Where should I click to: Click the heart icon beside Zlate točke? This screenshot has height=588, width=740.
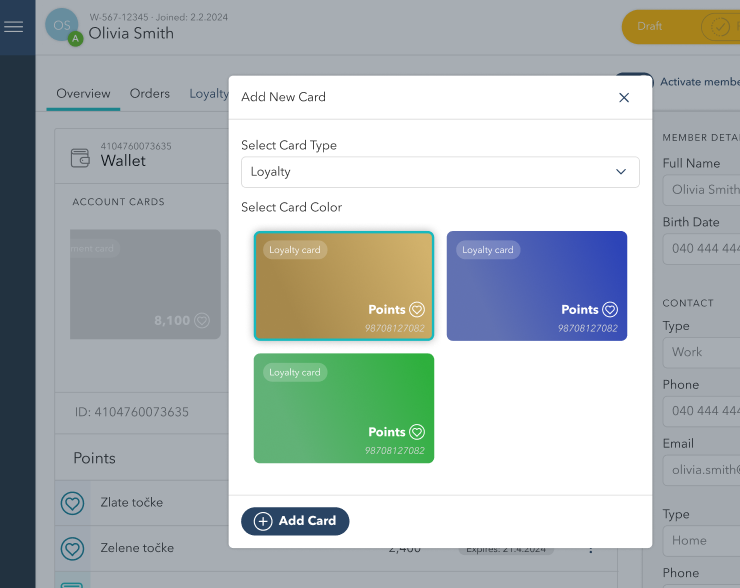[72, 503]
